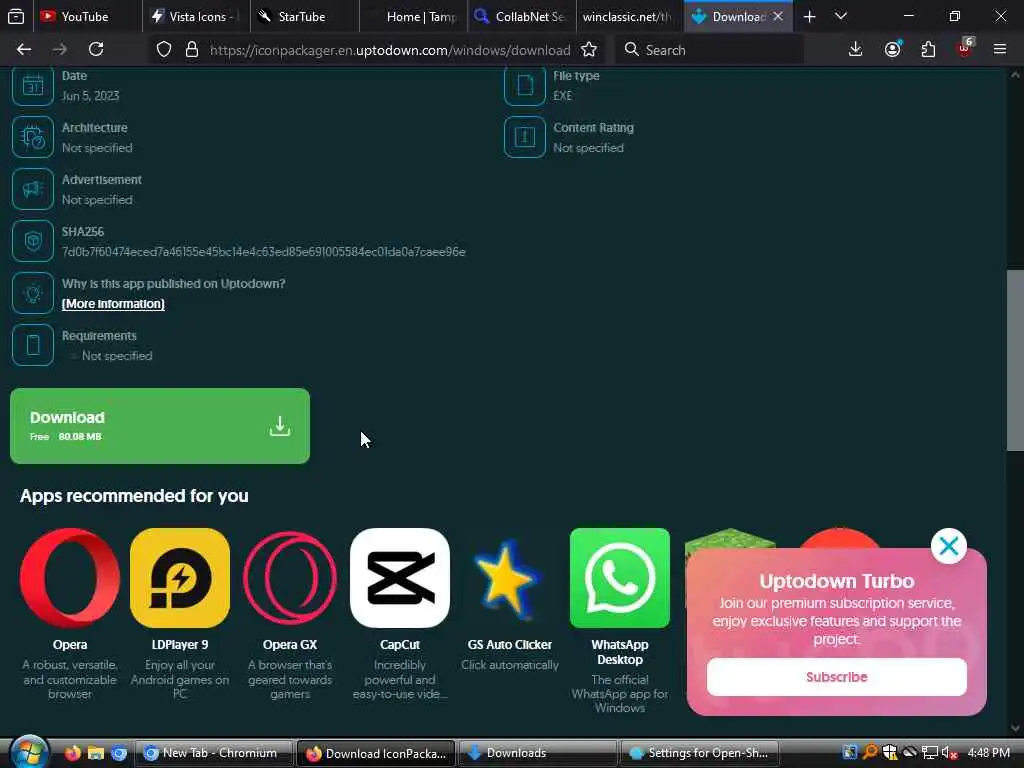
Task: Open the GS Auto Clicker star icon
Action: 509,578
